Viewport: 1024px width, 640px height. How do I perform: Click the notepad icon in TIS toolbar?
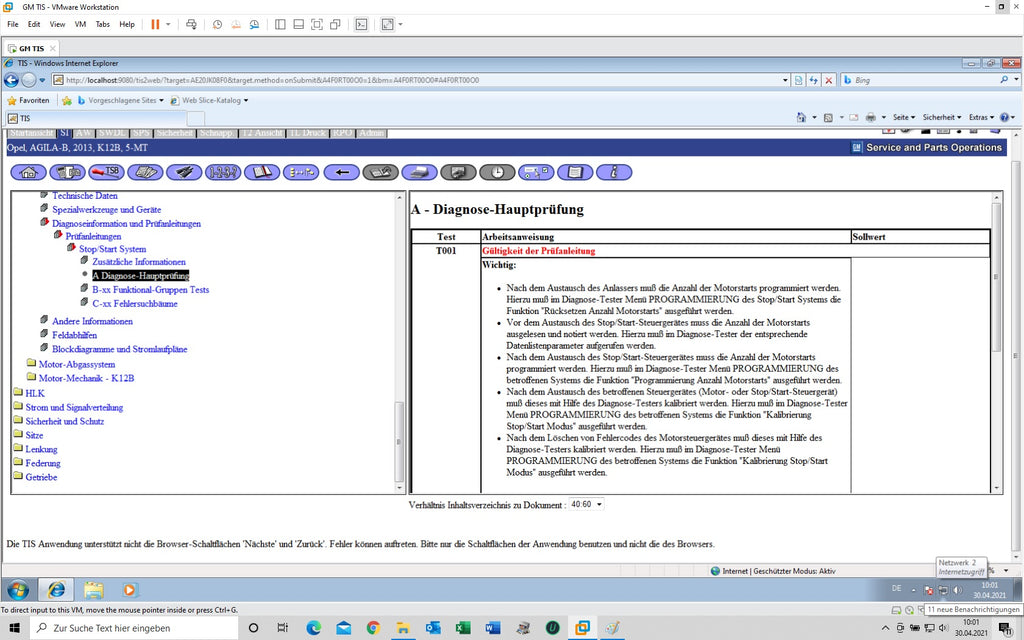[575, 172]
